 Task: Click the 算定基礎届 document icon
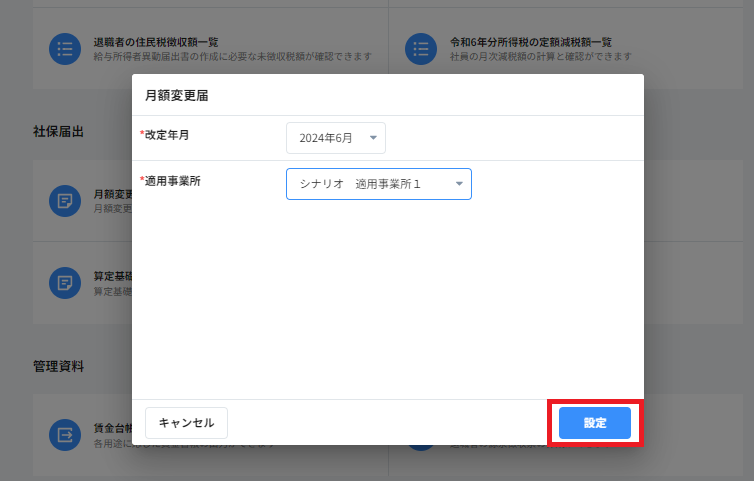point(65,282)
